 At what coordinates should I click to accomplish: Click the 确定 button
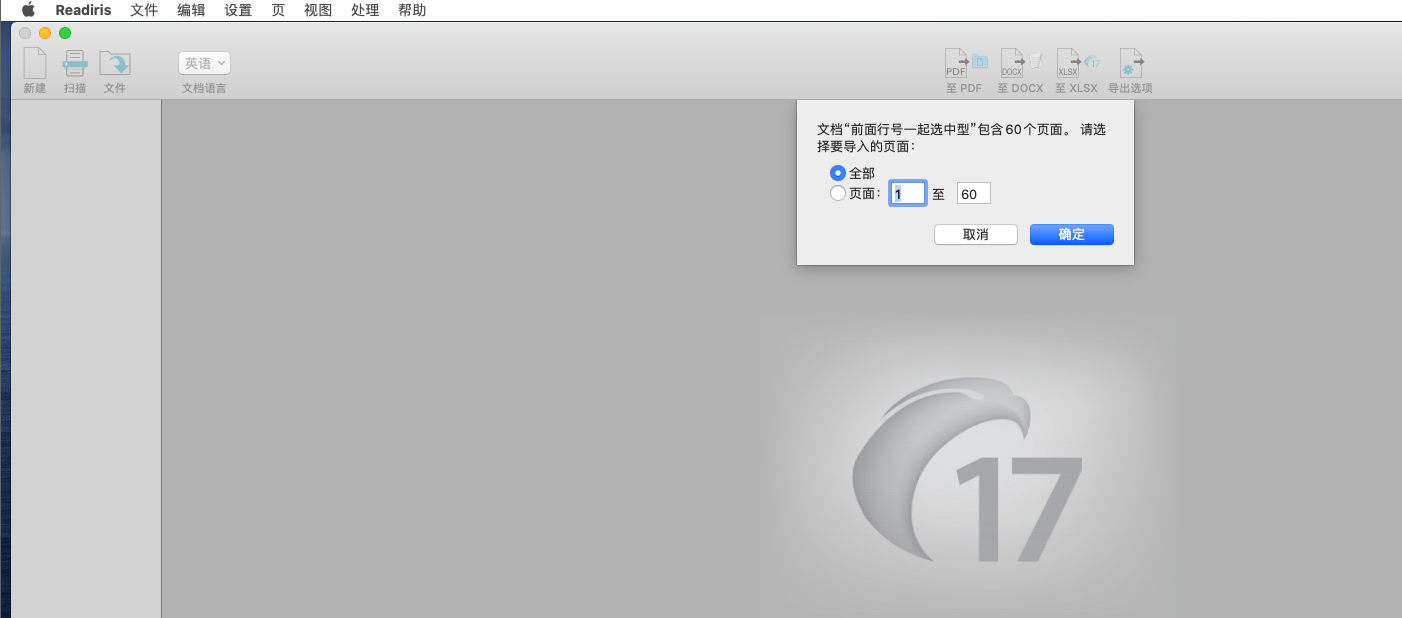(1072, 234)
